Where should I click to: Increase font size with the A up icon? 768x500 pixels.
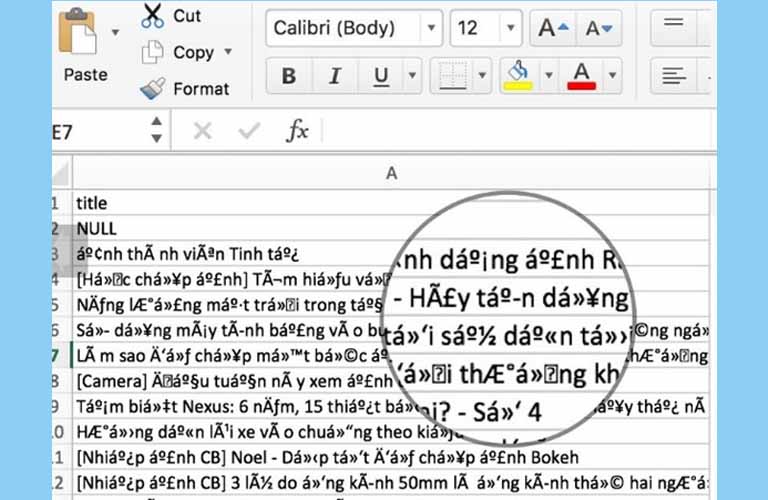(553, 28)
